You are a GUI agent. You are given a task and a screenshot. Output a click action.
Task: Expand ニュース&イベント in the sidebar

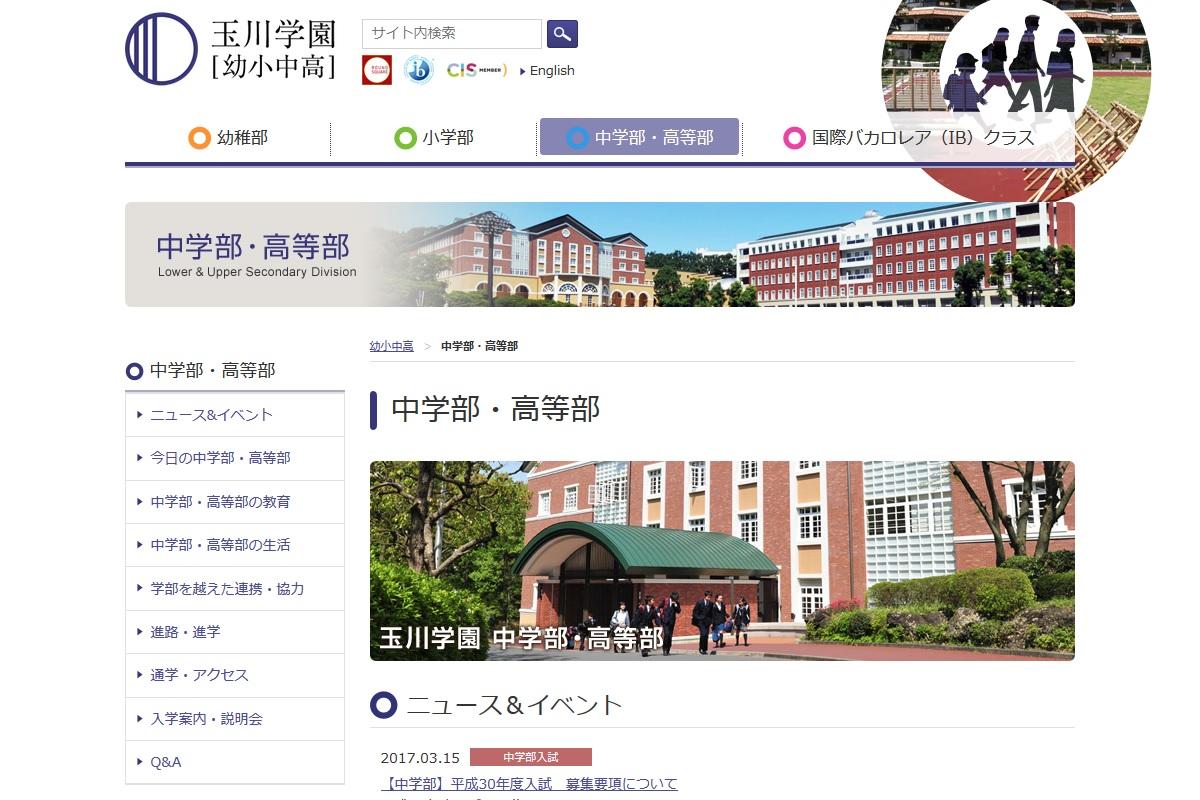[211, 415]
